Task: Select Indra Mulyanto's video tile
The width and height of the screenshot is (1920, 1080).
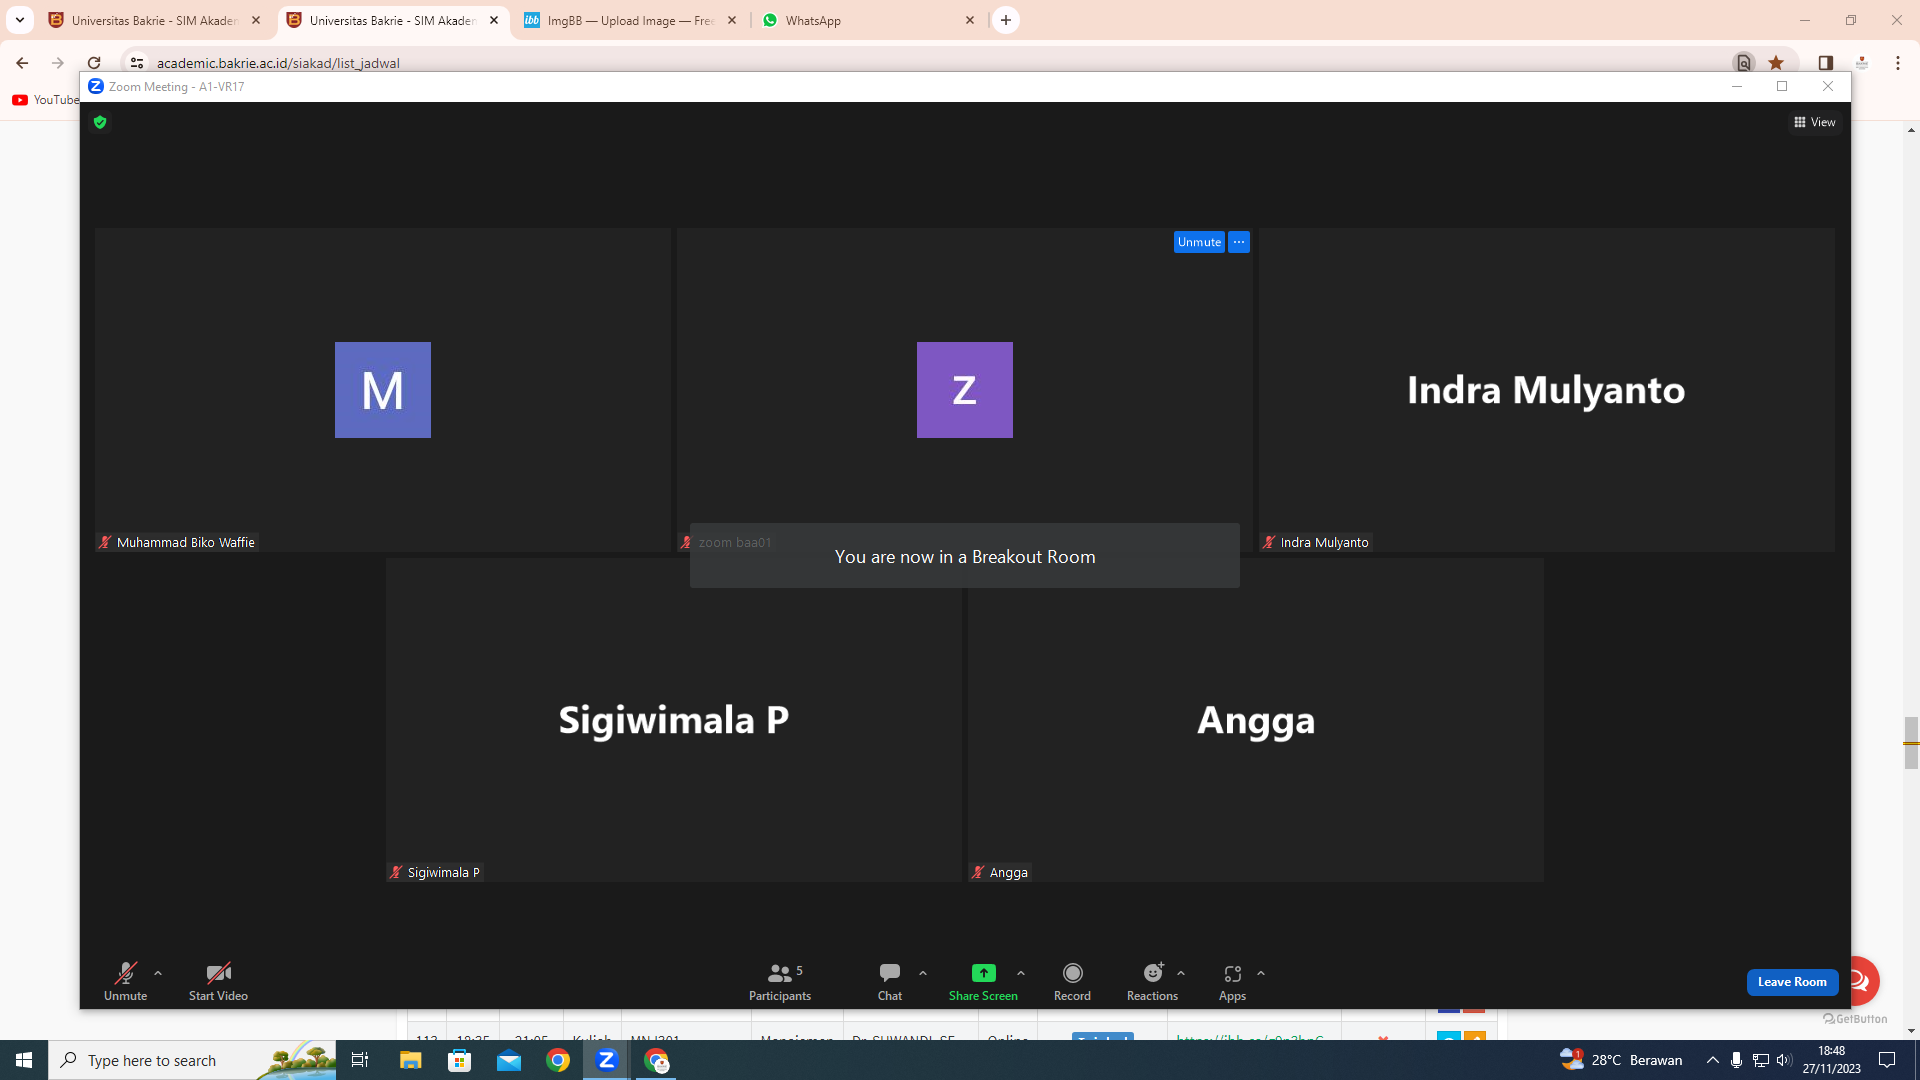Action: (x=1547, y=390)
